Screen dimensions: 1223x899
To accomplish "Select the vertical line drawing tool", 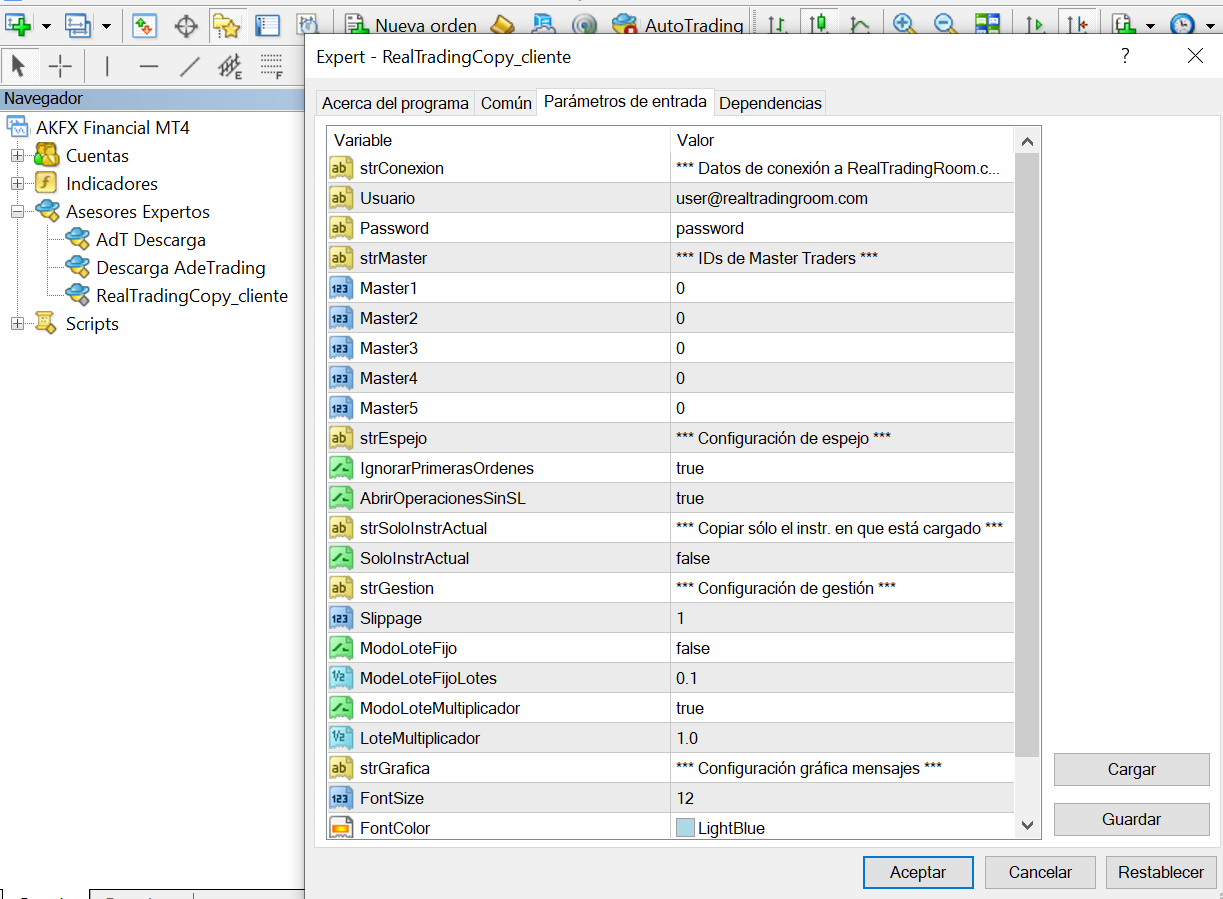I will [107, 67].
